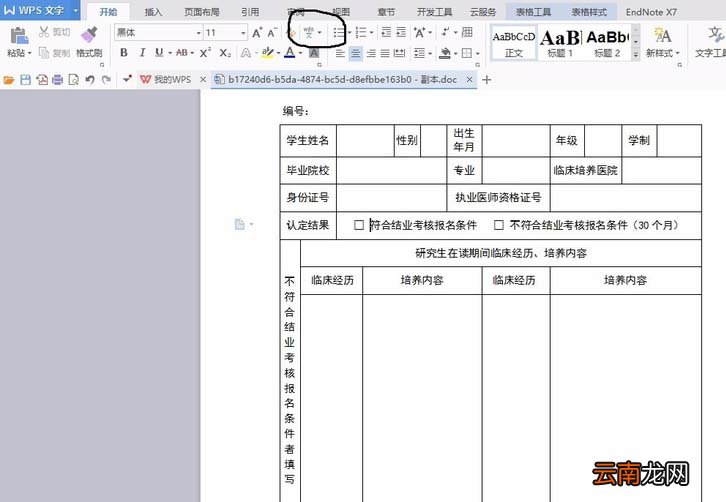Apply yellow text highlight color
This screenshot has height=502, width=726.
coord(267,53)
